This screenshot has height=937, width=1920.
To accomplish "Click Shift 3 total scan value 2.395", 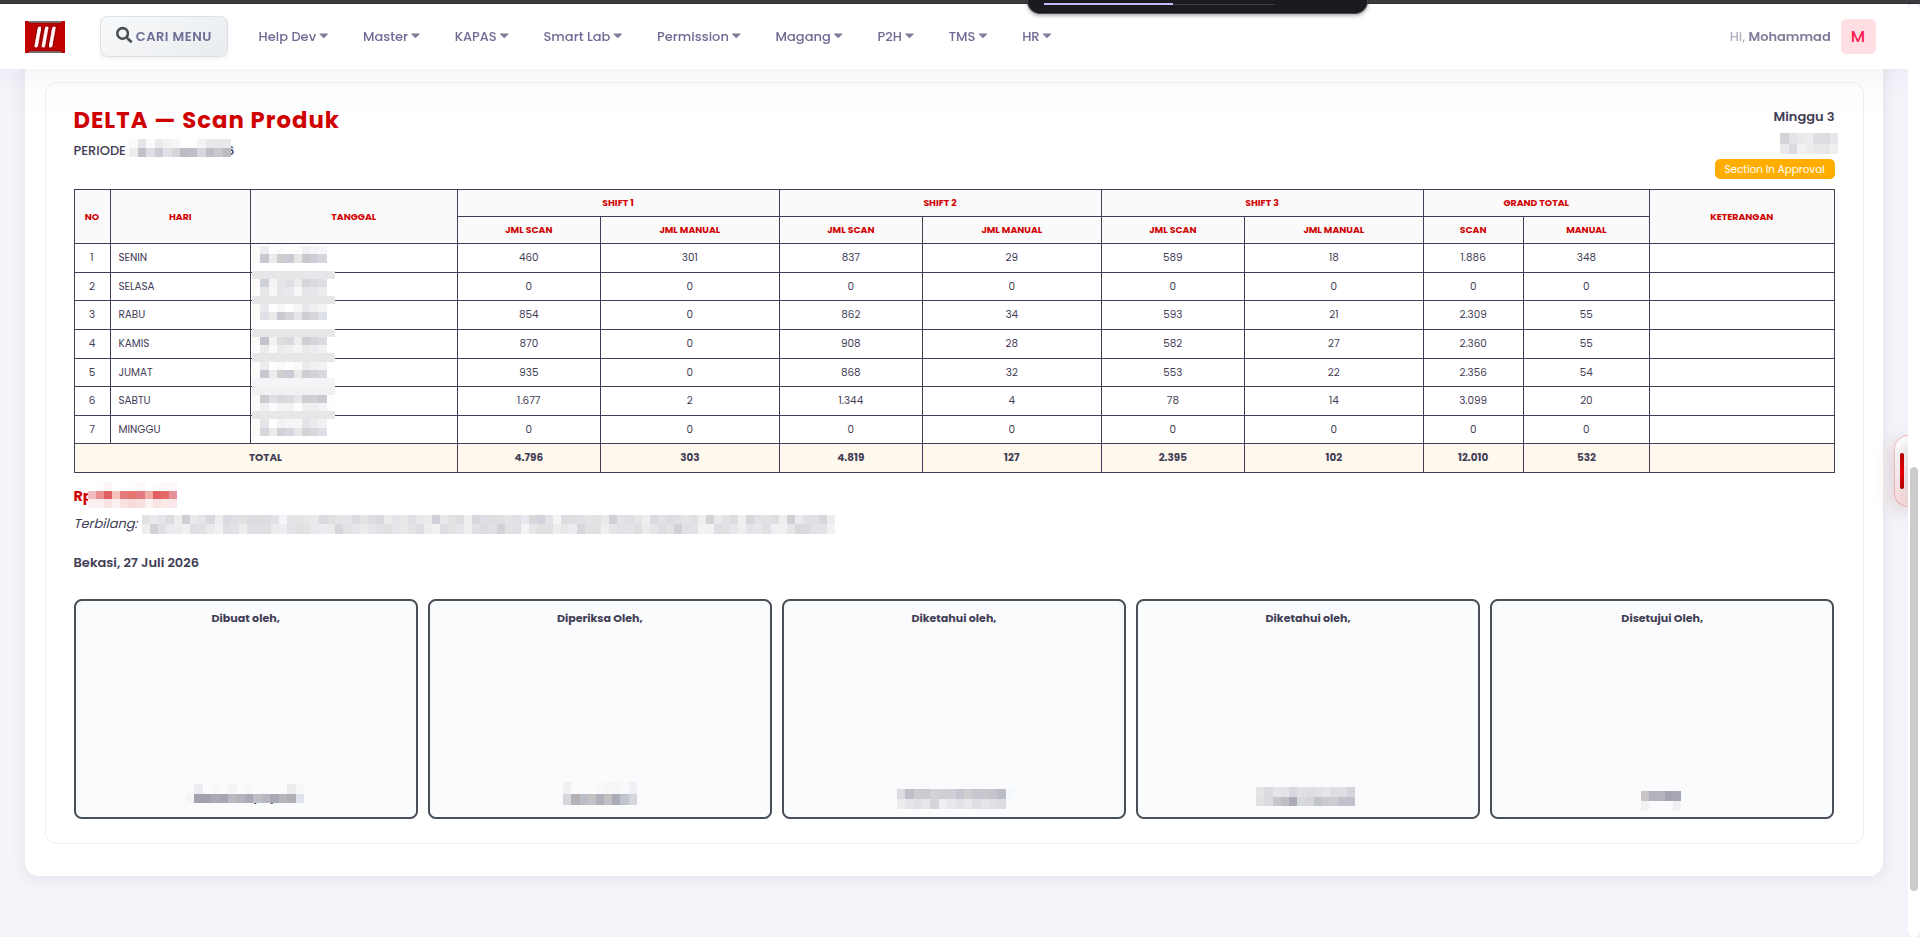I will coord(1173,457).
